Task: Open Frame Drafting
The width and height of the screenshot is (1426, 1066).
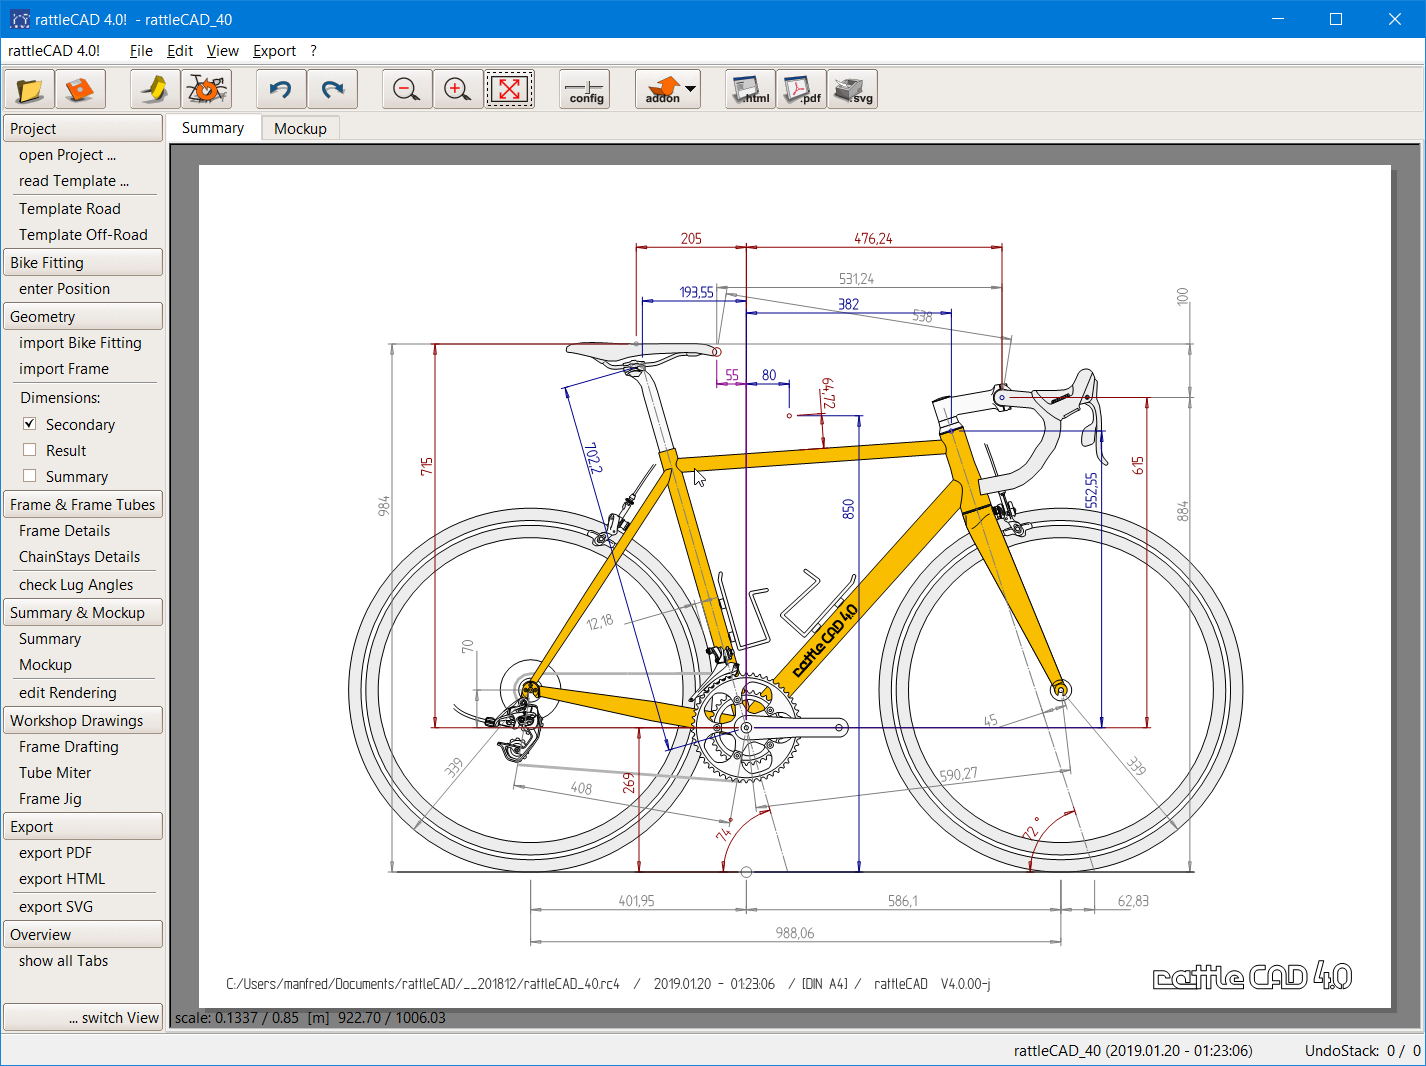Action: tap(69, 747)
